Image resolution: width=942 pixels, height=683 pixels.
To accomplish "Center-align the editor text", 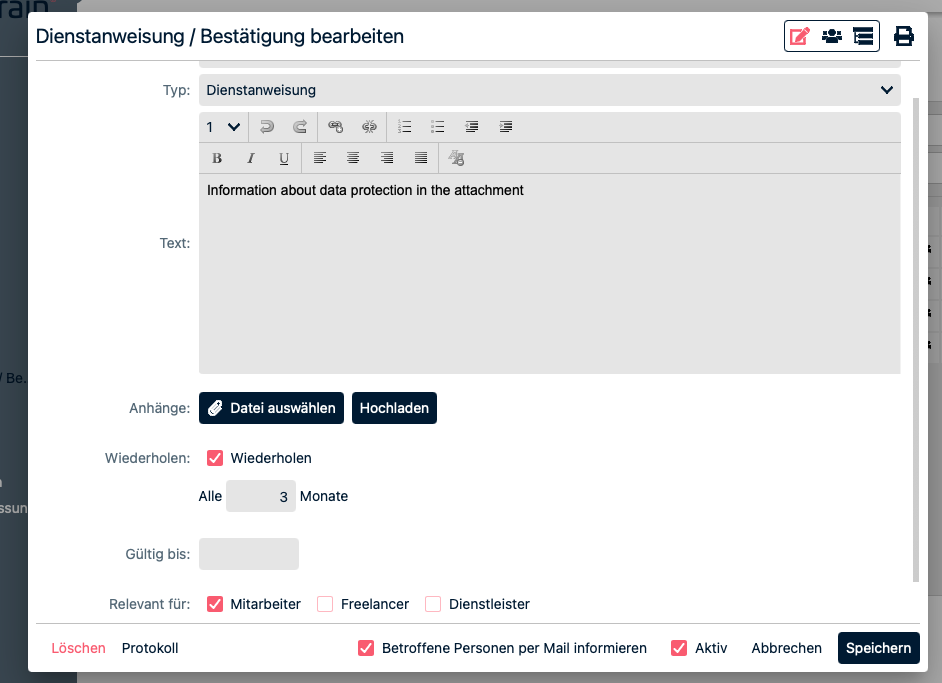I will coord(353,158).
